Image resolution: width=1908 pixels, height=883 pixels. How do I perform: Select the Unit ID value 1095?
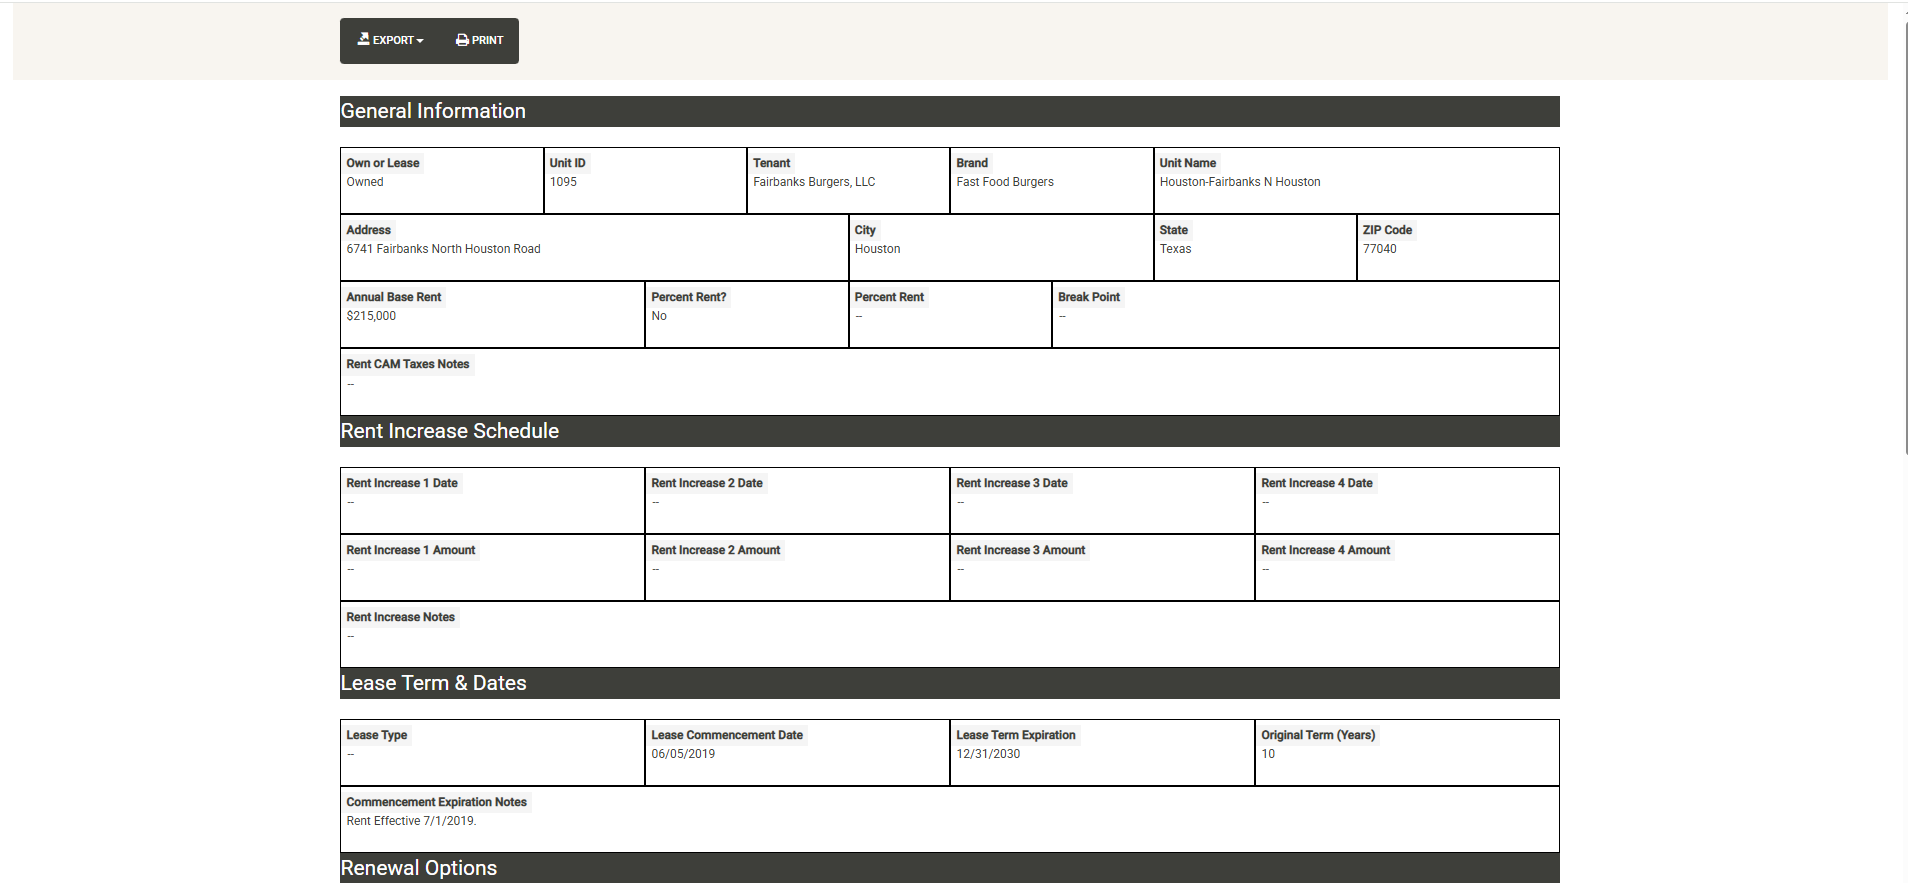coord(563,182)
